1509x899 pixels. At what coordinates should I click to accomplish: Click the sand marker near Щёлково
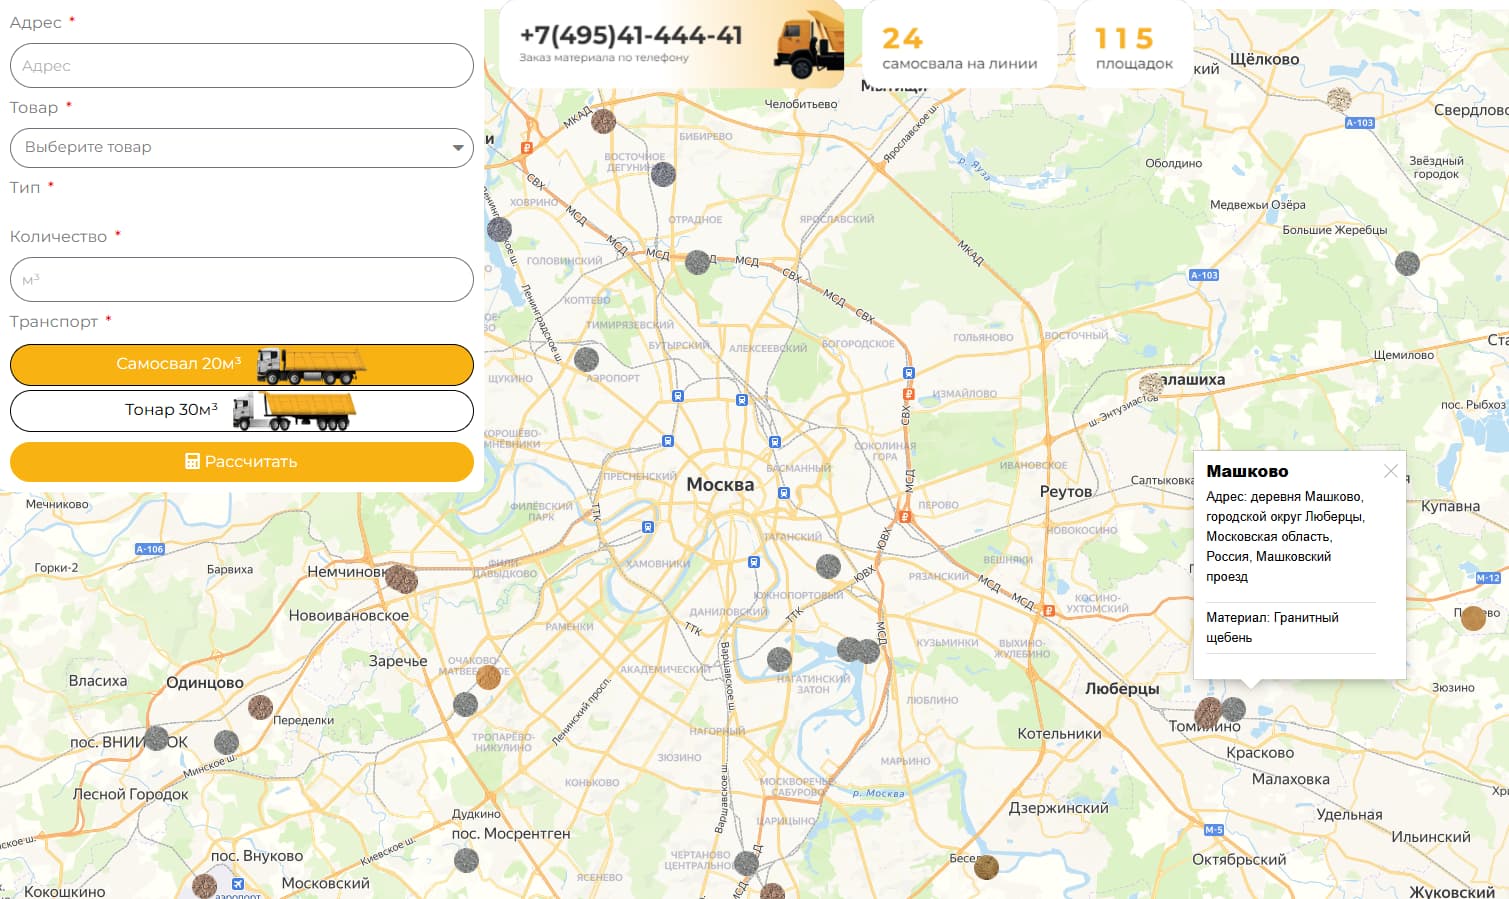coord(1339,99)
